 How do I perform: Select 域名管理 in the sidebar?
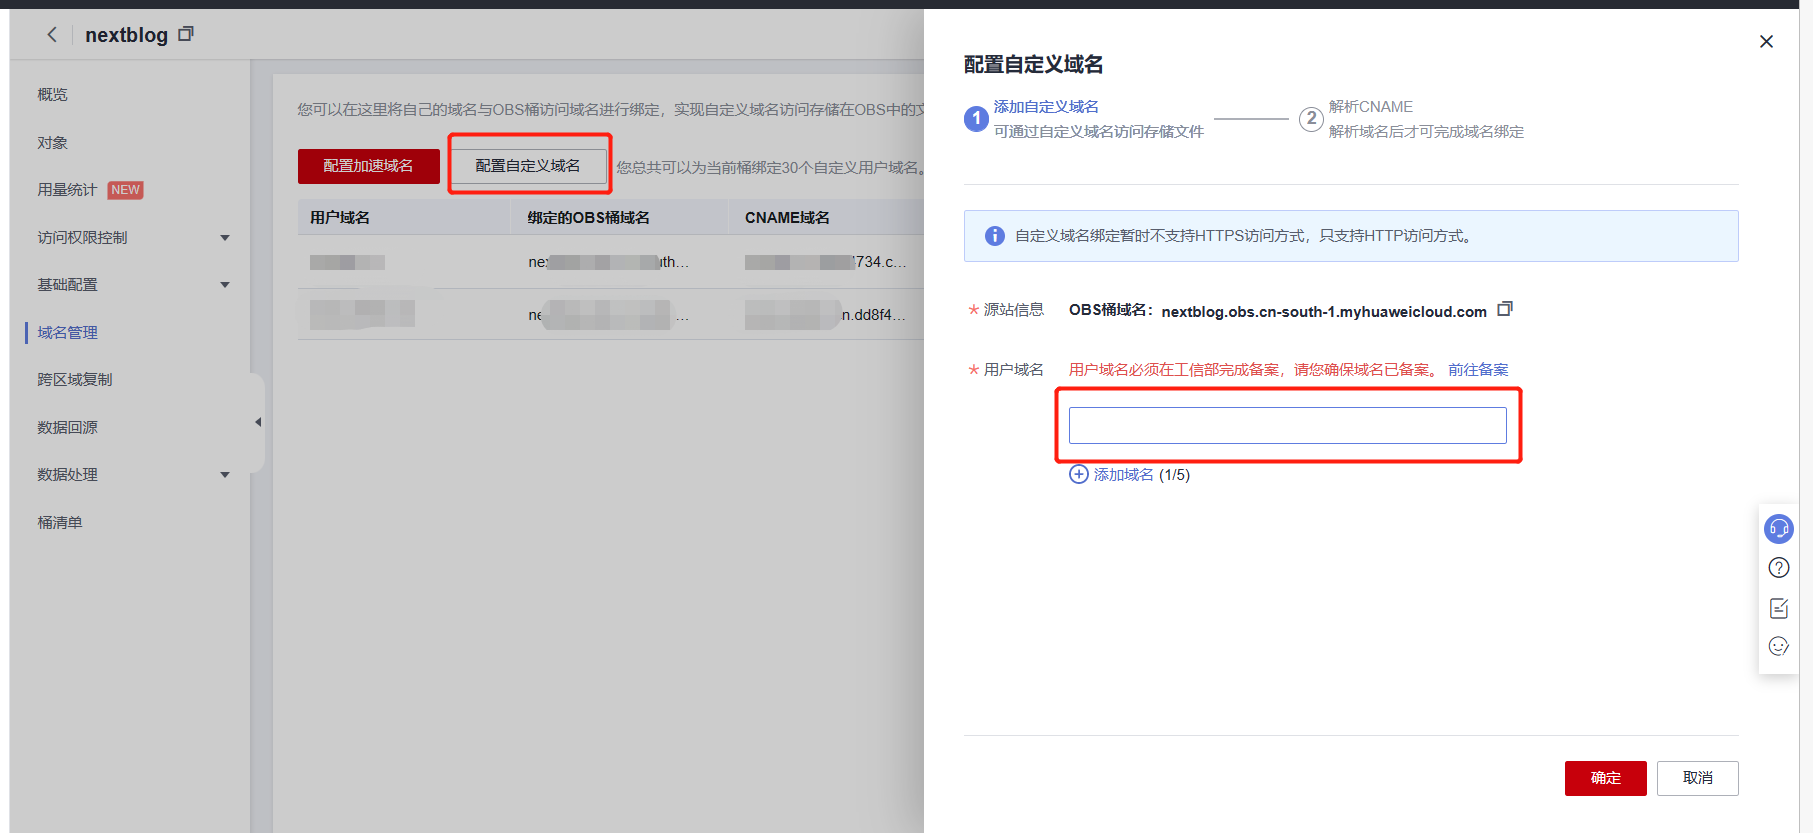(x=67, y=333)
